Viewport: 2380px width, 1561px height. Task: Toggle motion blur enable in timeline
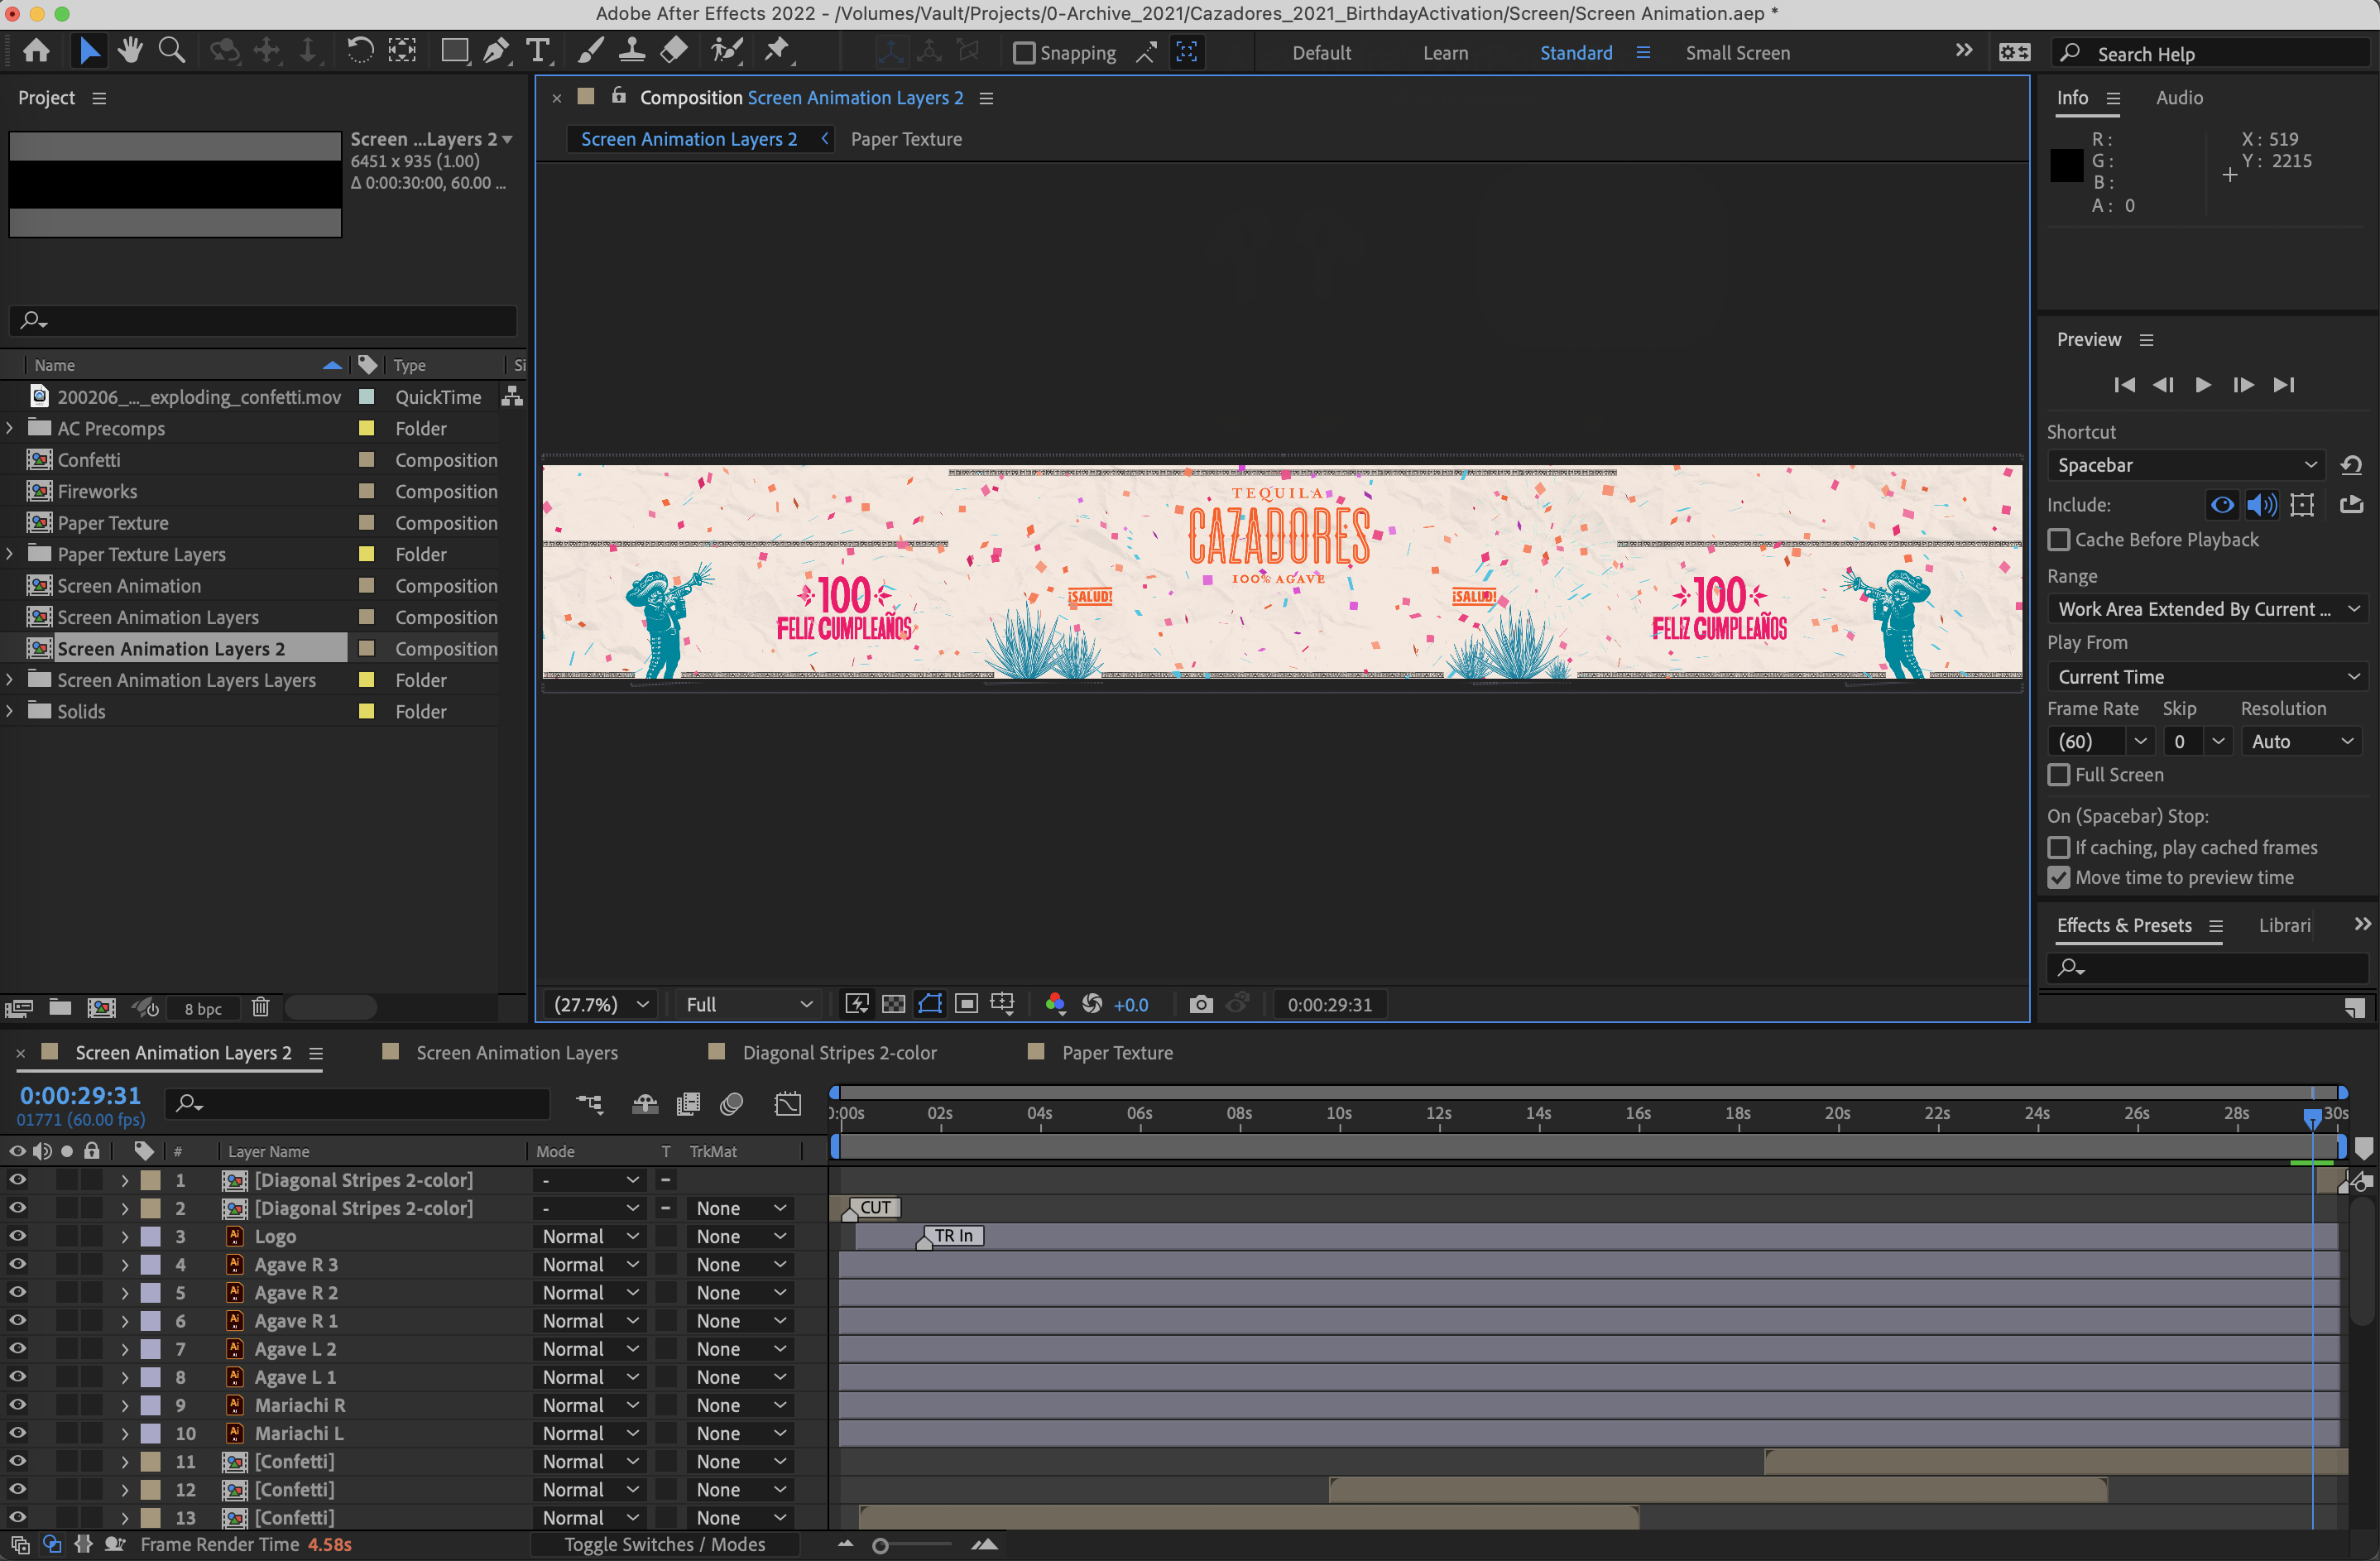point(732,1104)
